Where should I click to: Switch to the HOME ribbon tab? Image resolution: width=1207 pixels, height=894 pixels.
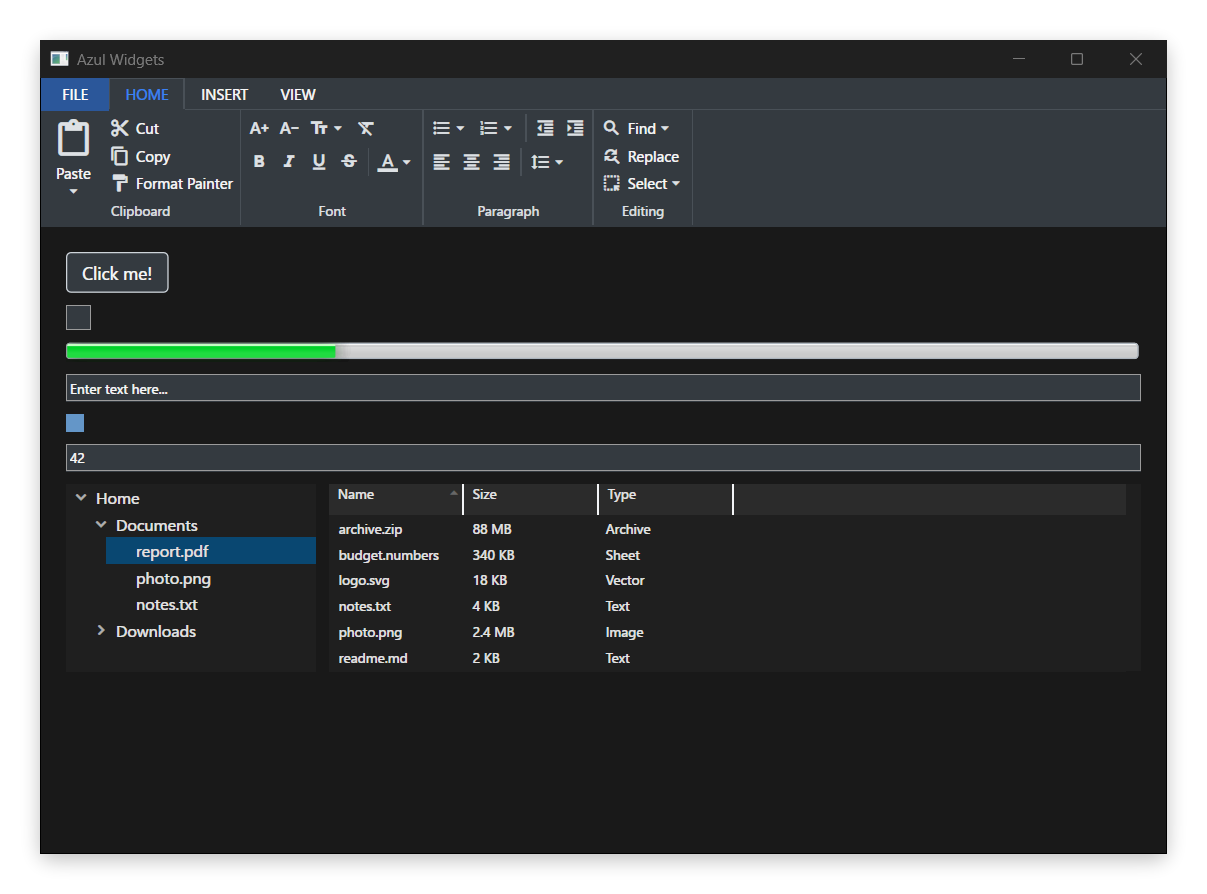(147, 94)
